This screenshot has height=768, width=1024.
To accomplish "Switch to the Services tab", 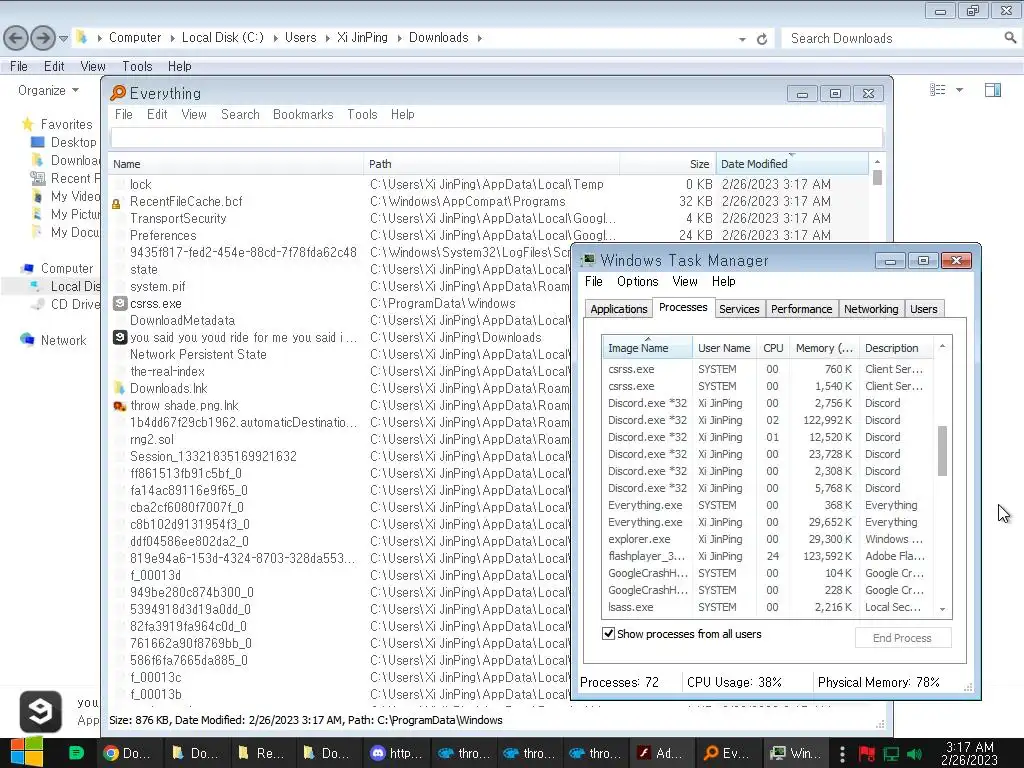I will (x=739, y=309).
